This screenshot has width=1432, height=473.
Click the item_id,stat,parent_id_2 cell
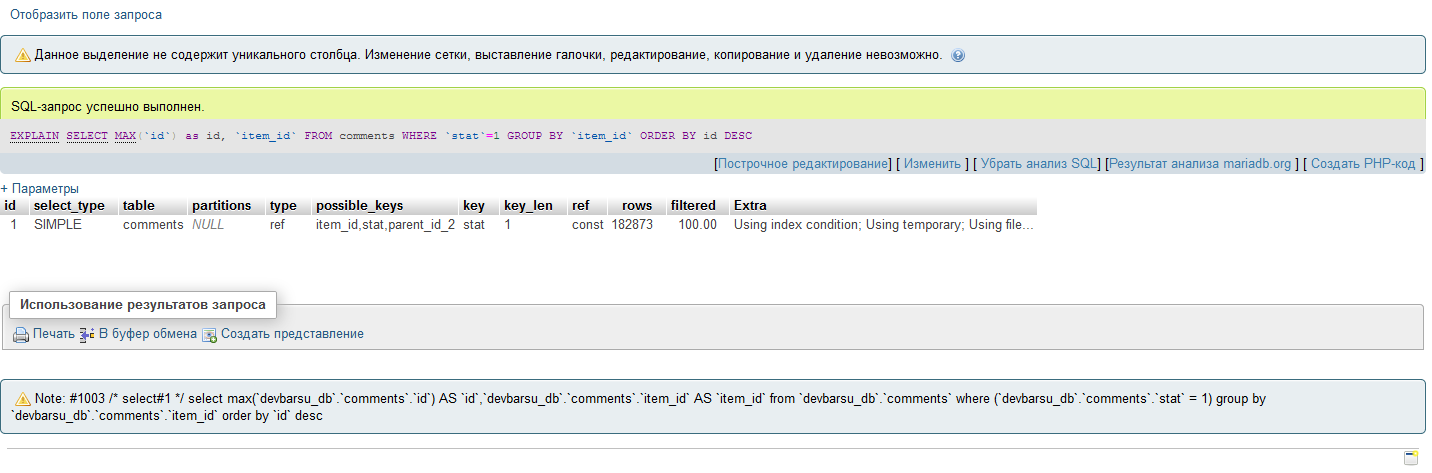pyautogui.click(x=385, y=225)
